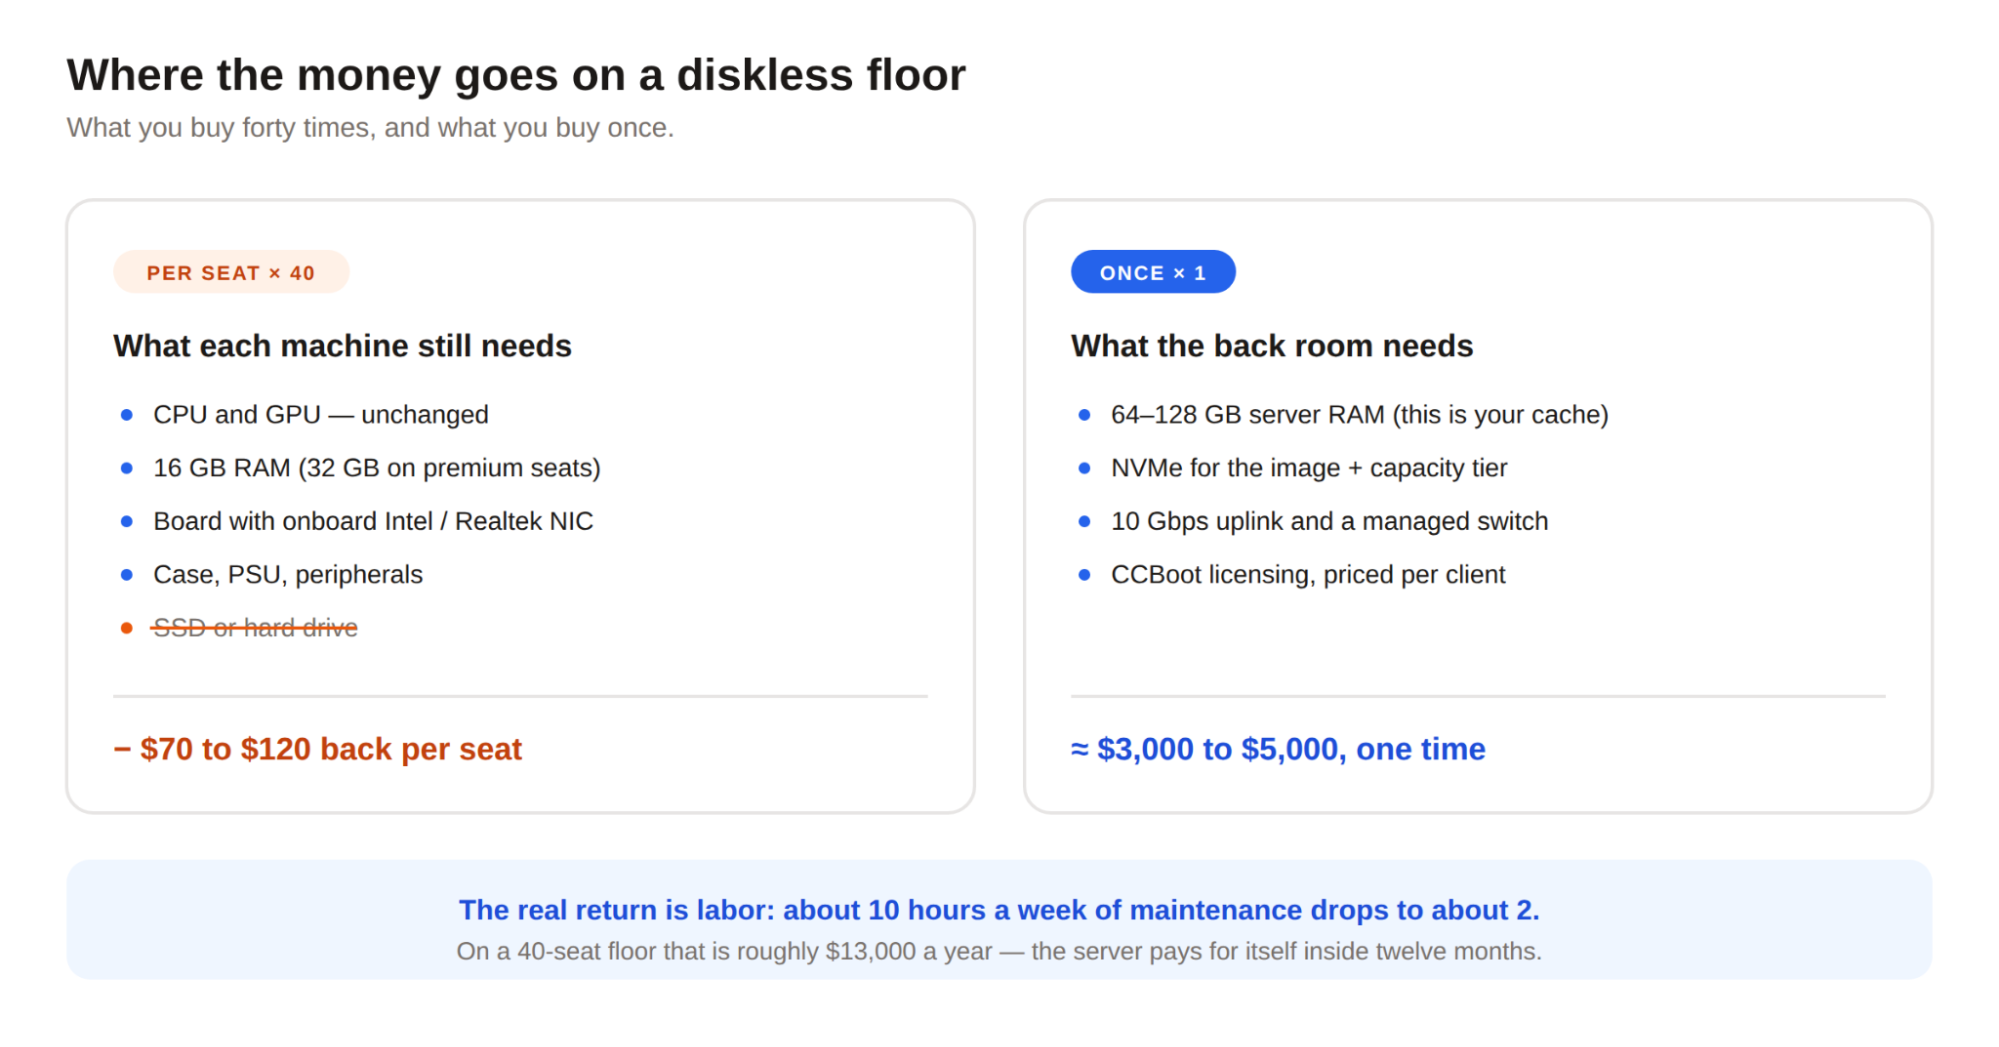Select 10 Gbps uplink and managed switch
Image resolution: width=1999 pixels, height=1047 pixels.
tap(1329, 521)
